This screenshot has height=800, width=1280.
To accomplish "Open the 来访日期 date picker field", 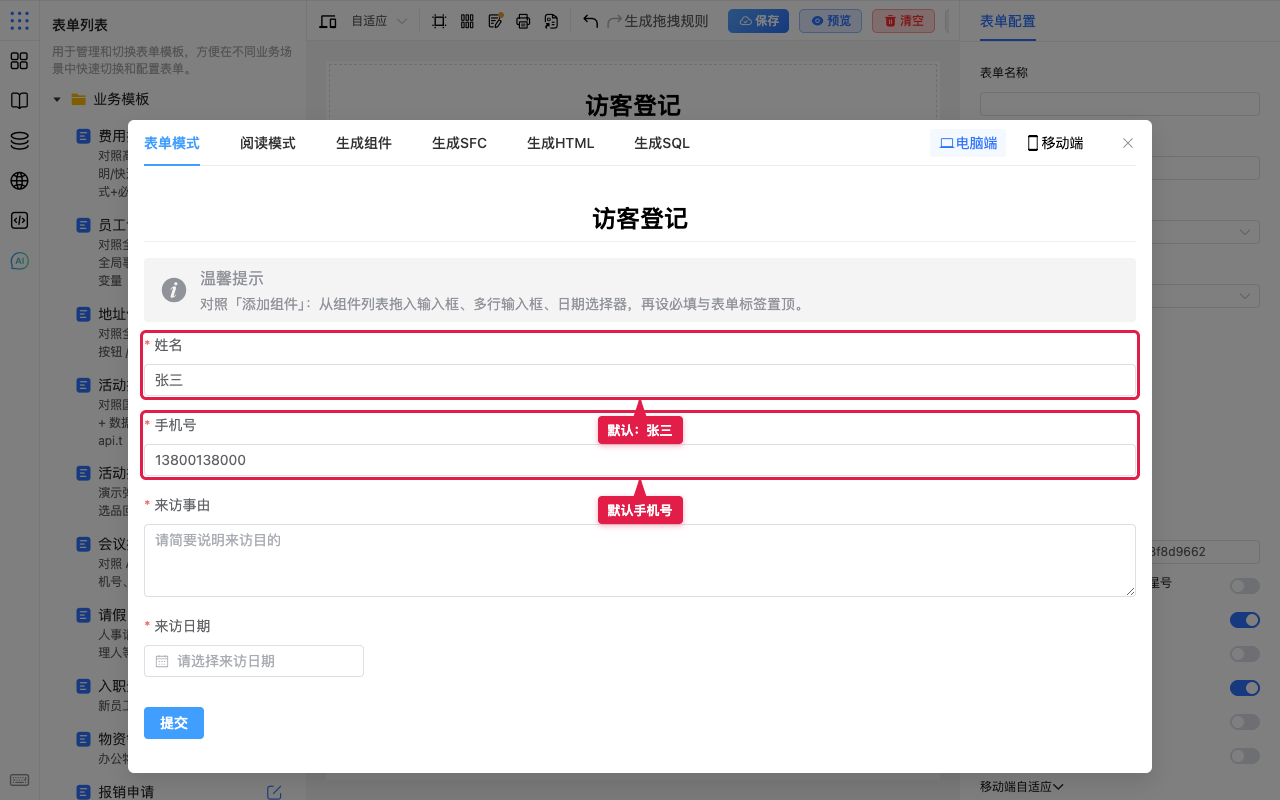I will (x=254, y=661).
